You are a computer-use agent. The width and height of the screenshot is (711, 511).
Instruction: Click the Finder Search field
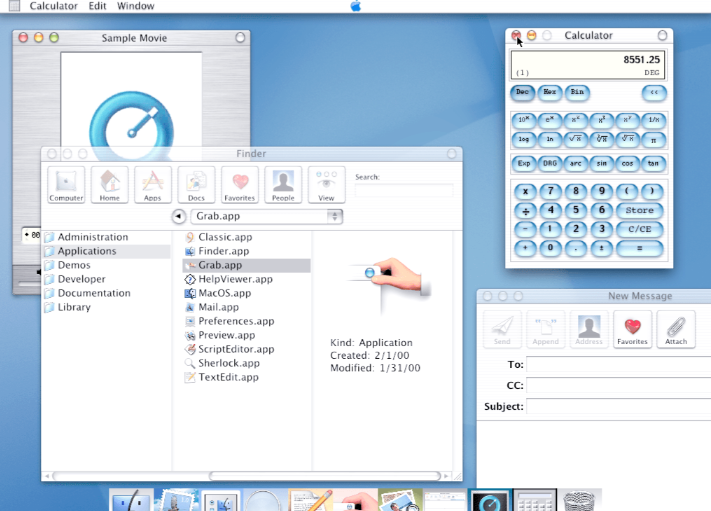point(404,190)
